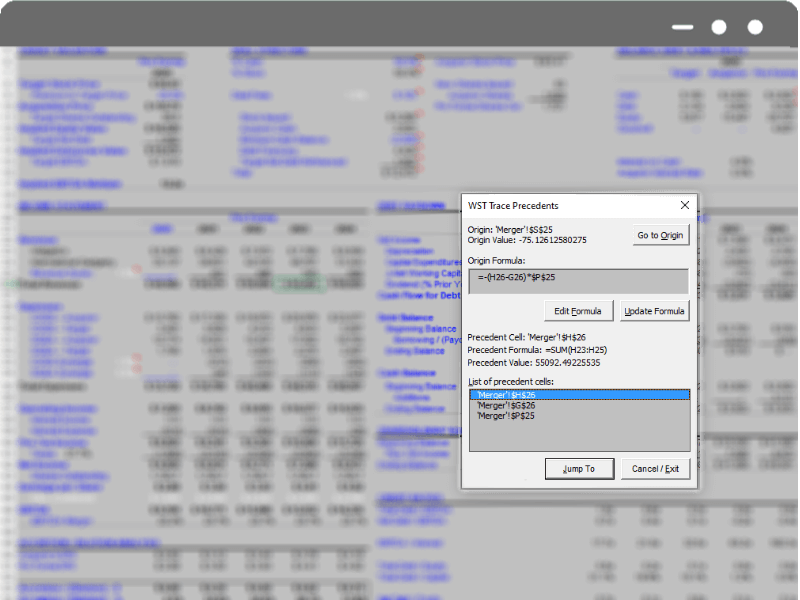Viewport: 800px width, 600px height.
Task: Click the Precedent Value 55092.49225535 text
Action: pyautogui.click(x=533, y=363)
